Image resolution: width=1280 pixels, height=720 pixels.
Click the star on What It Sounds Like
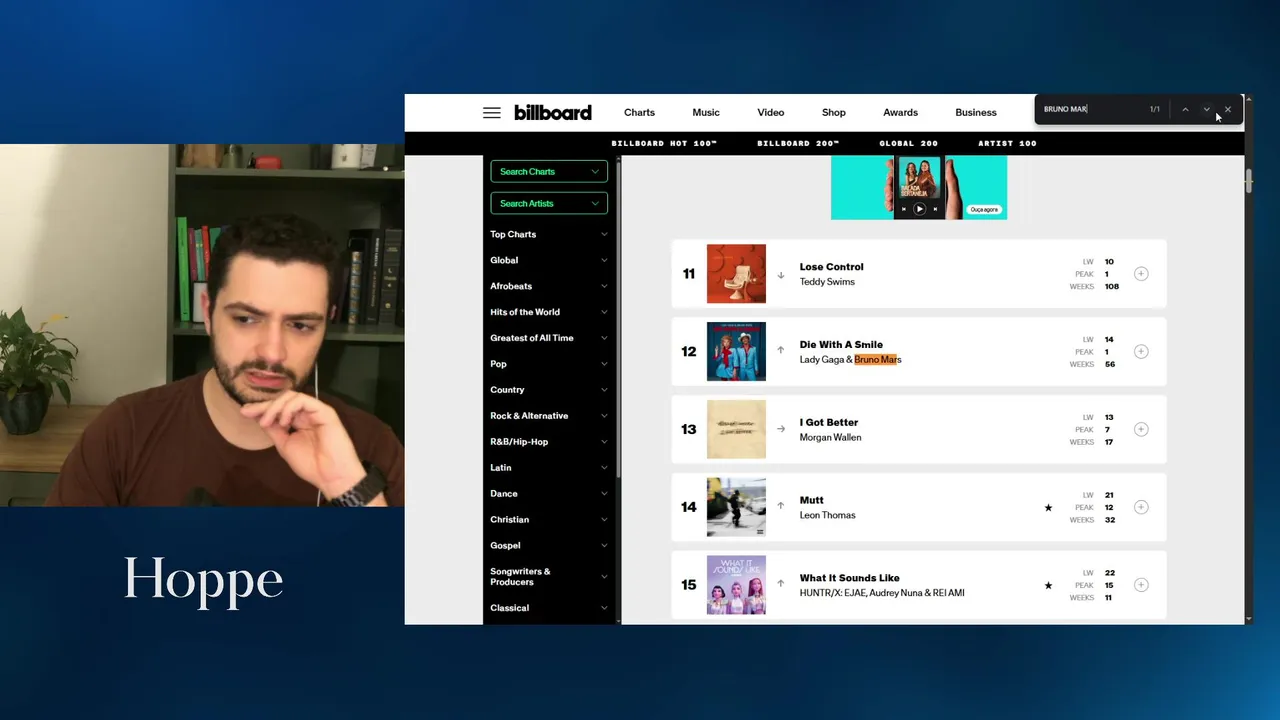[1048, 585]
